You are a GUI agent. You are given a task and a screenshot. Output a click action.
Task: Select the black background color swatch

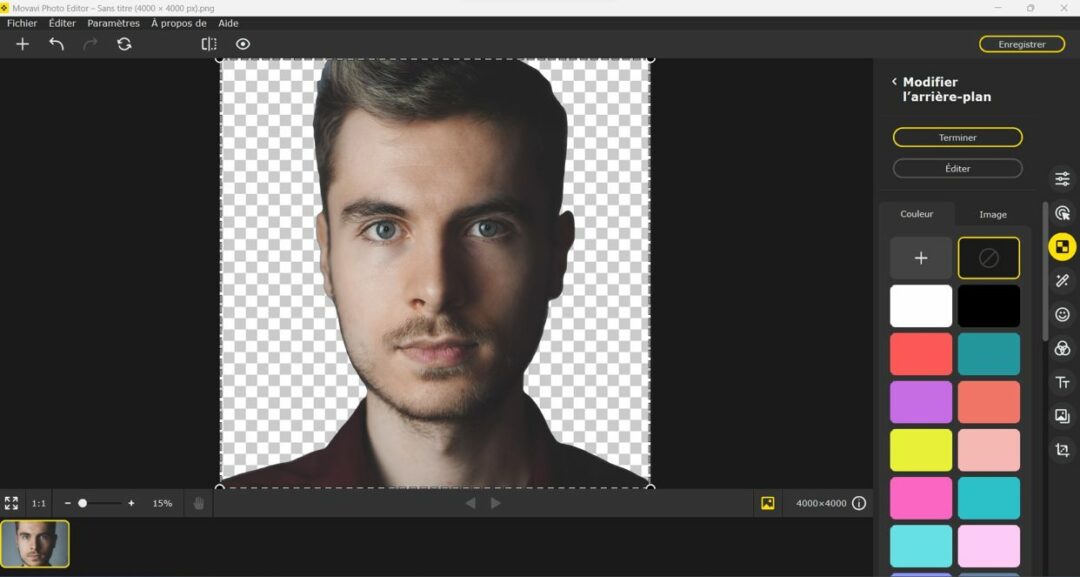(988, 305)
